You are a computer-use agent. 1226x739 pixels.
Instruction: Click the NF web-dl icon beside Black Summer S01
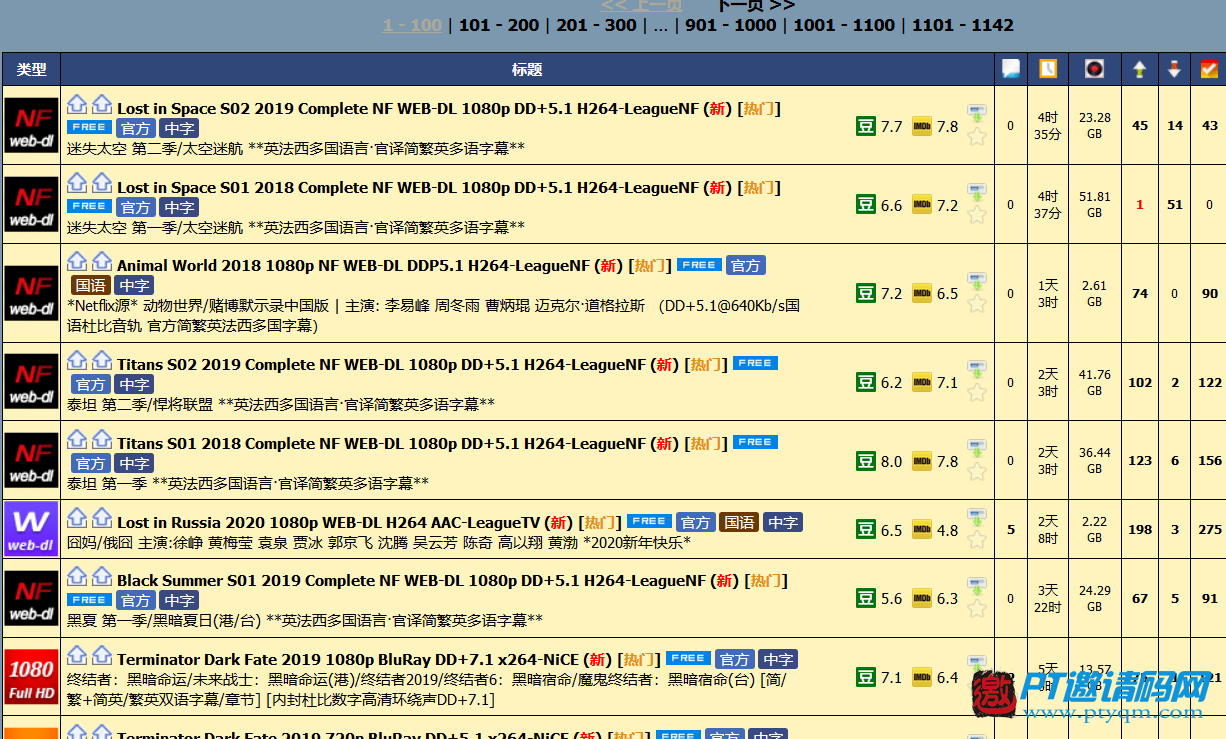(x=31, y=598)
